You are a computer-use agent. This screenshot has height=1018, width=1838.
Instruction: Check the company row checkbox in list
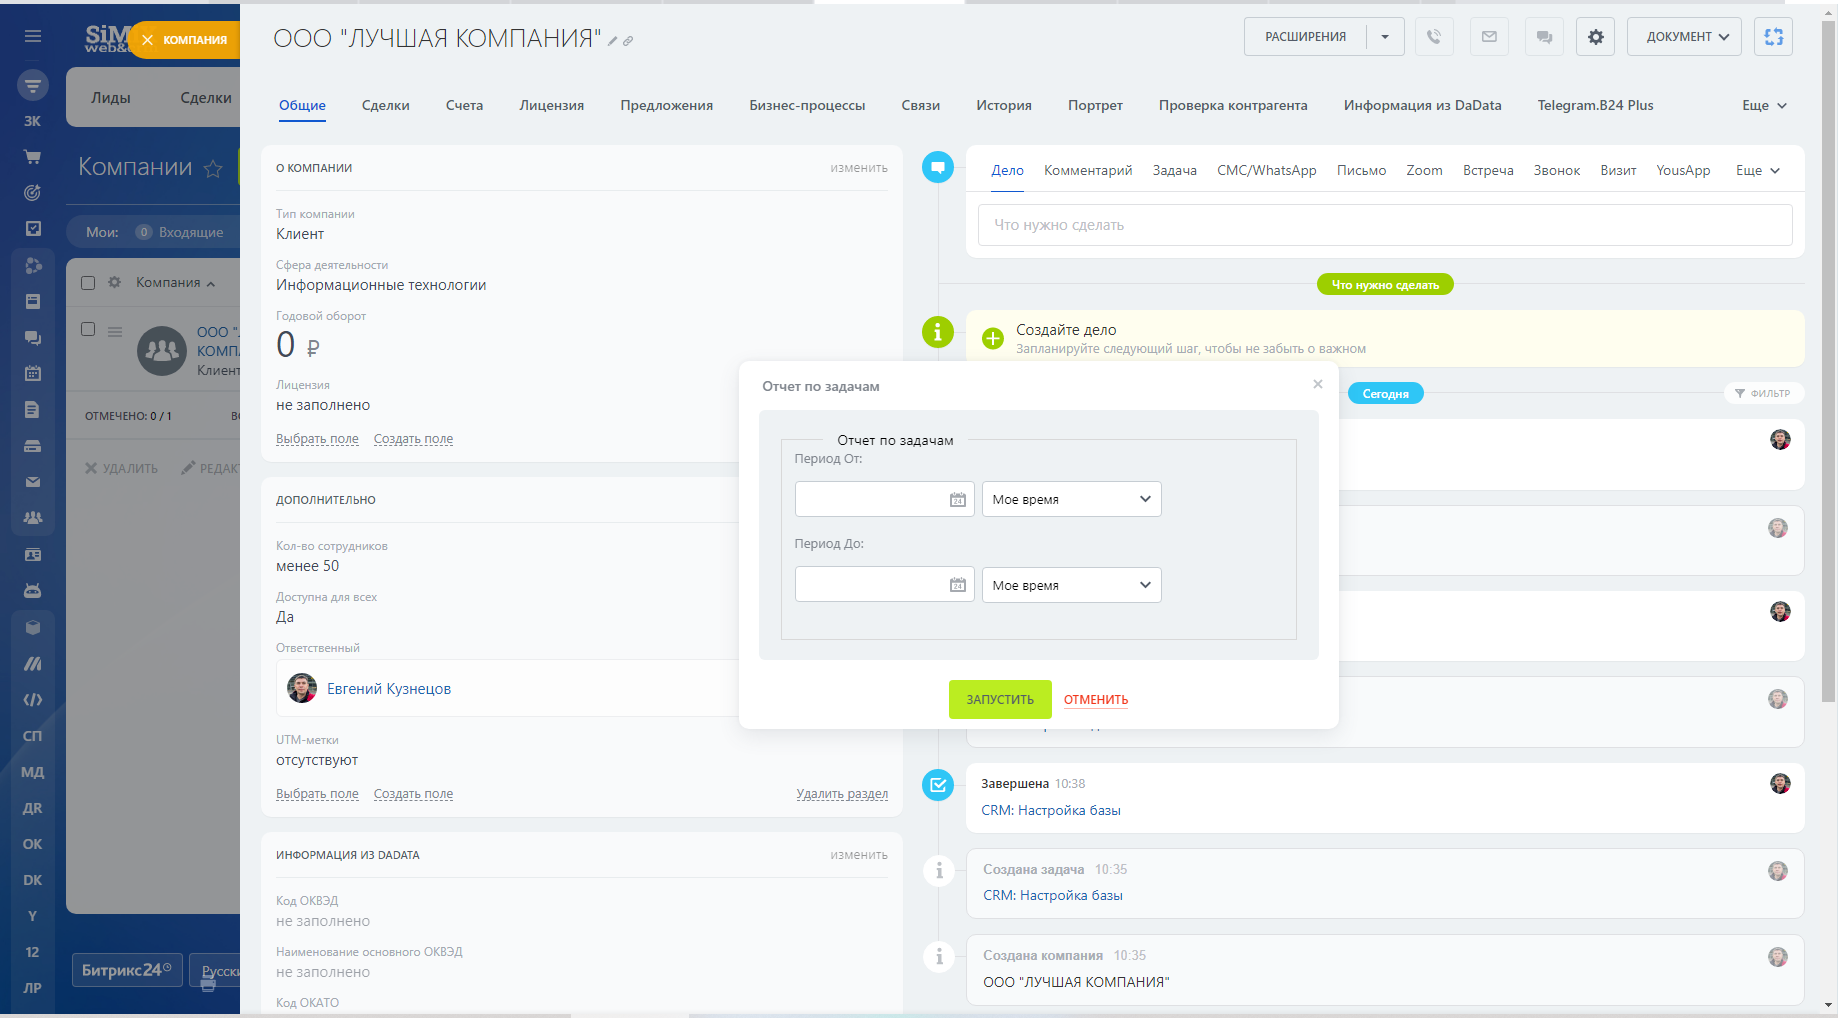pyautogui.click(x=88, y=329)
